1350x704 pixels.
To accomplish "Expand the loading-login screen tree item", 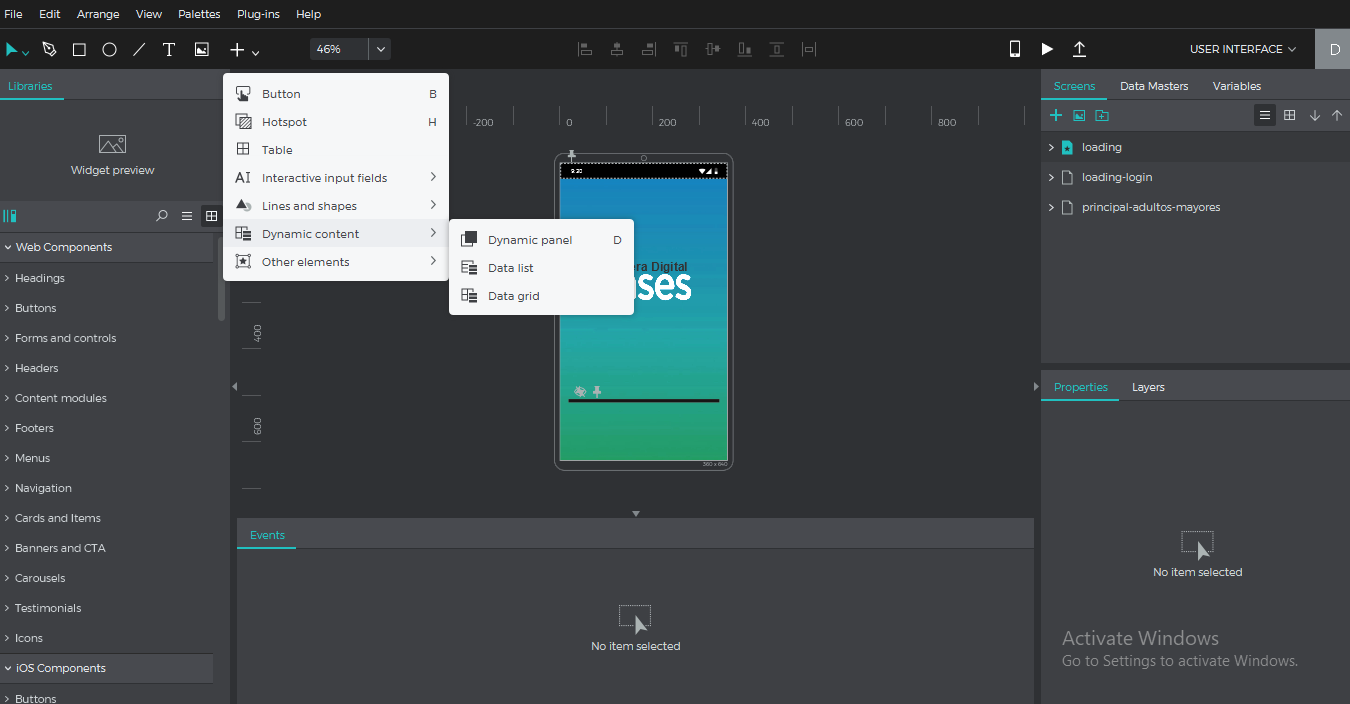I will (x=1051, y=177).
